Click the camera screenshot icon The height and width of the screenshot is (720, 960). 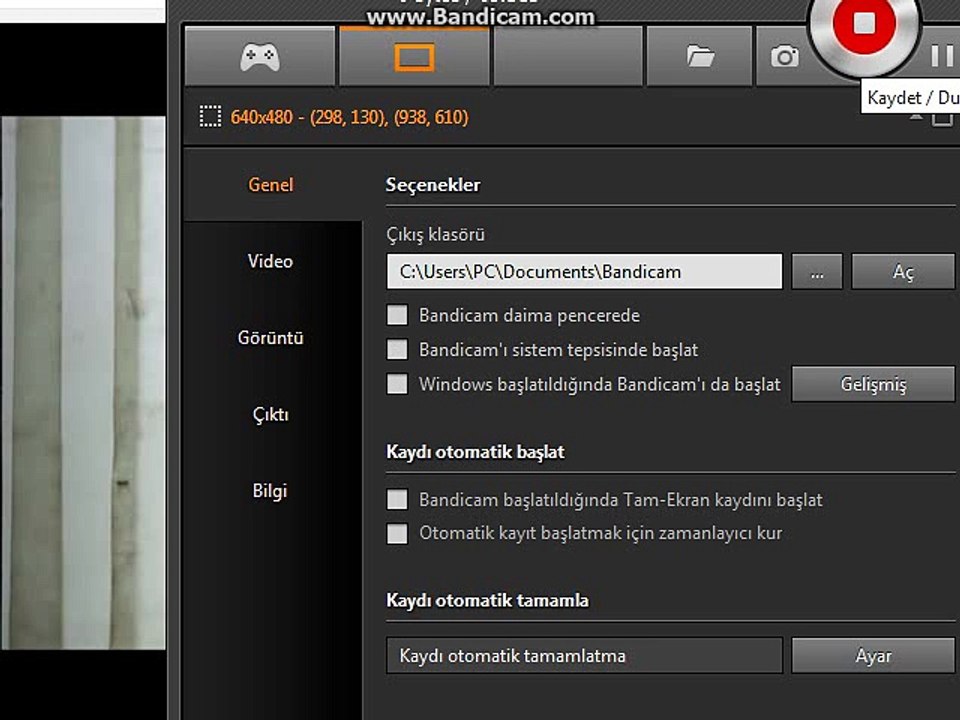(785, 57)
